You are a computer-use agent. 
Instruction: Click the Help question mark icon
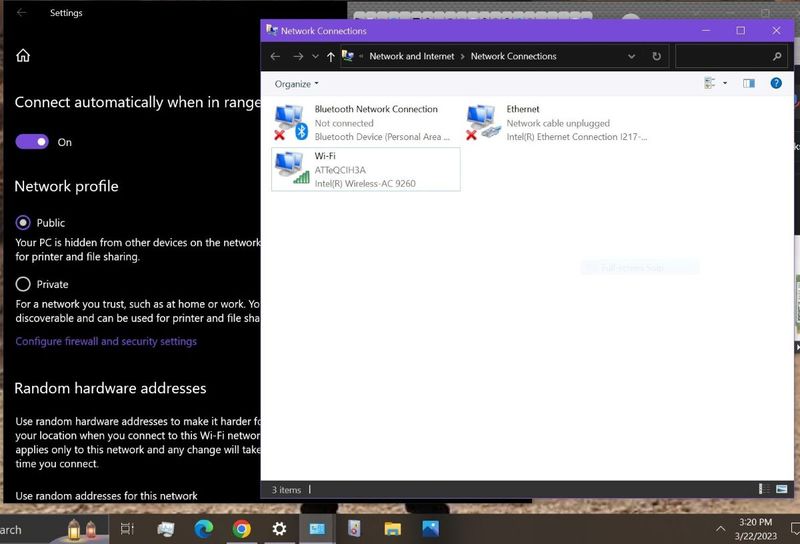click(776, 84)
